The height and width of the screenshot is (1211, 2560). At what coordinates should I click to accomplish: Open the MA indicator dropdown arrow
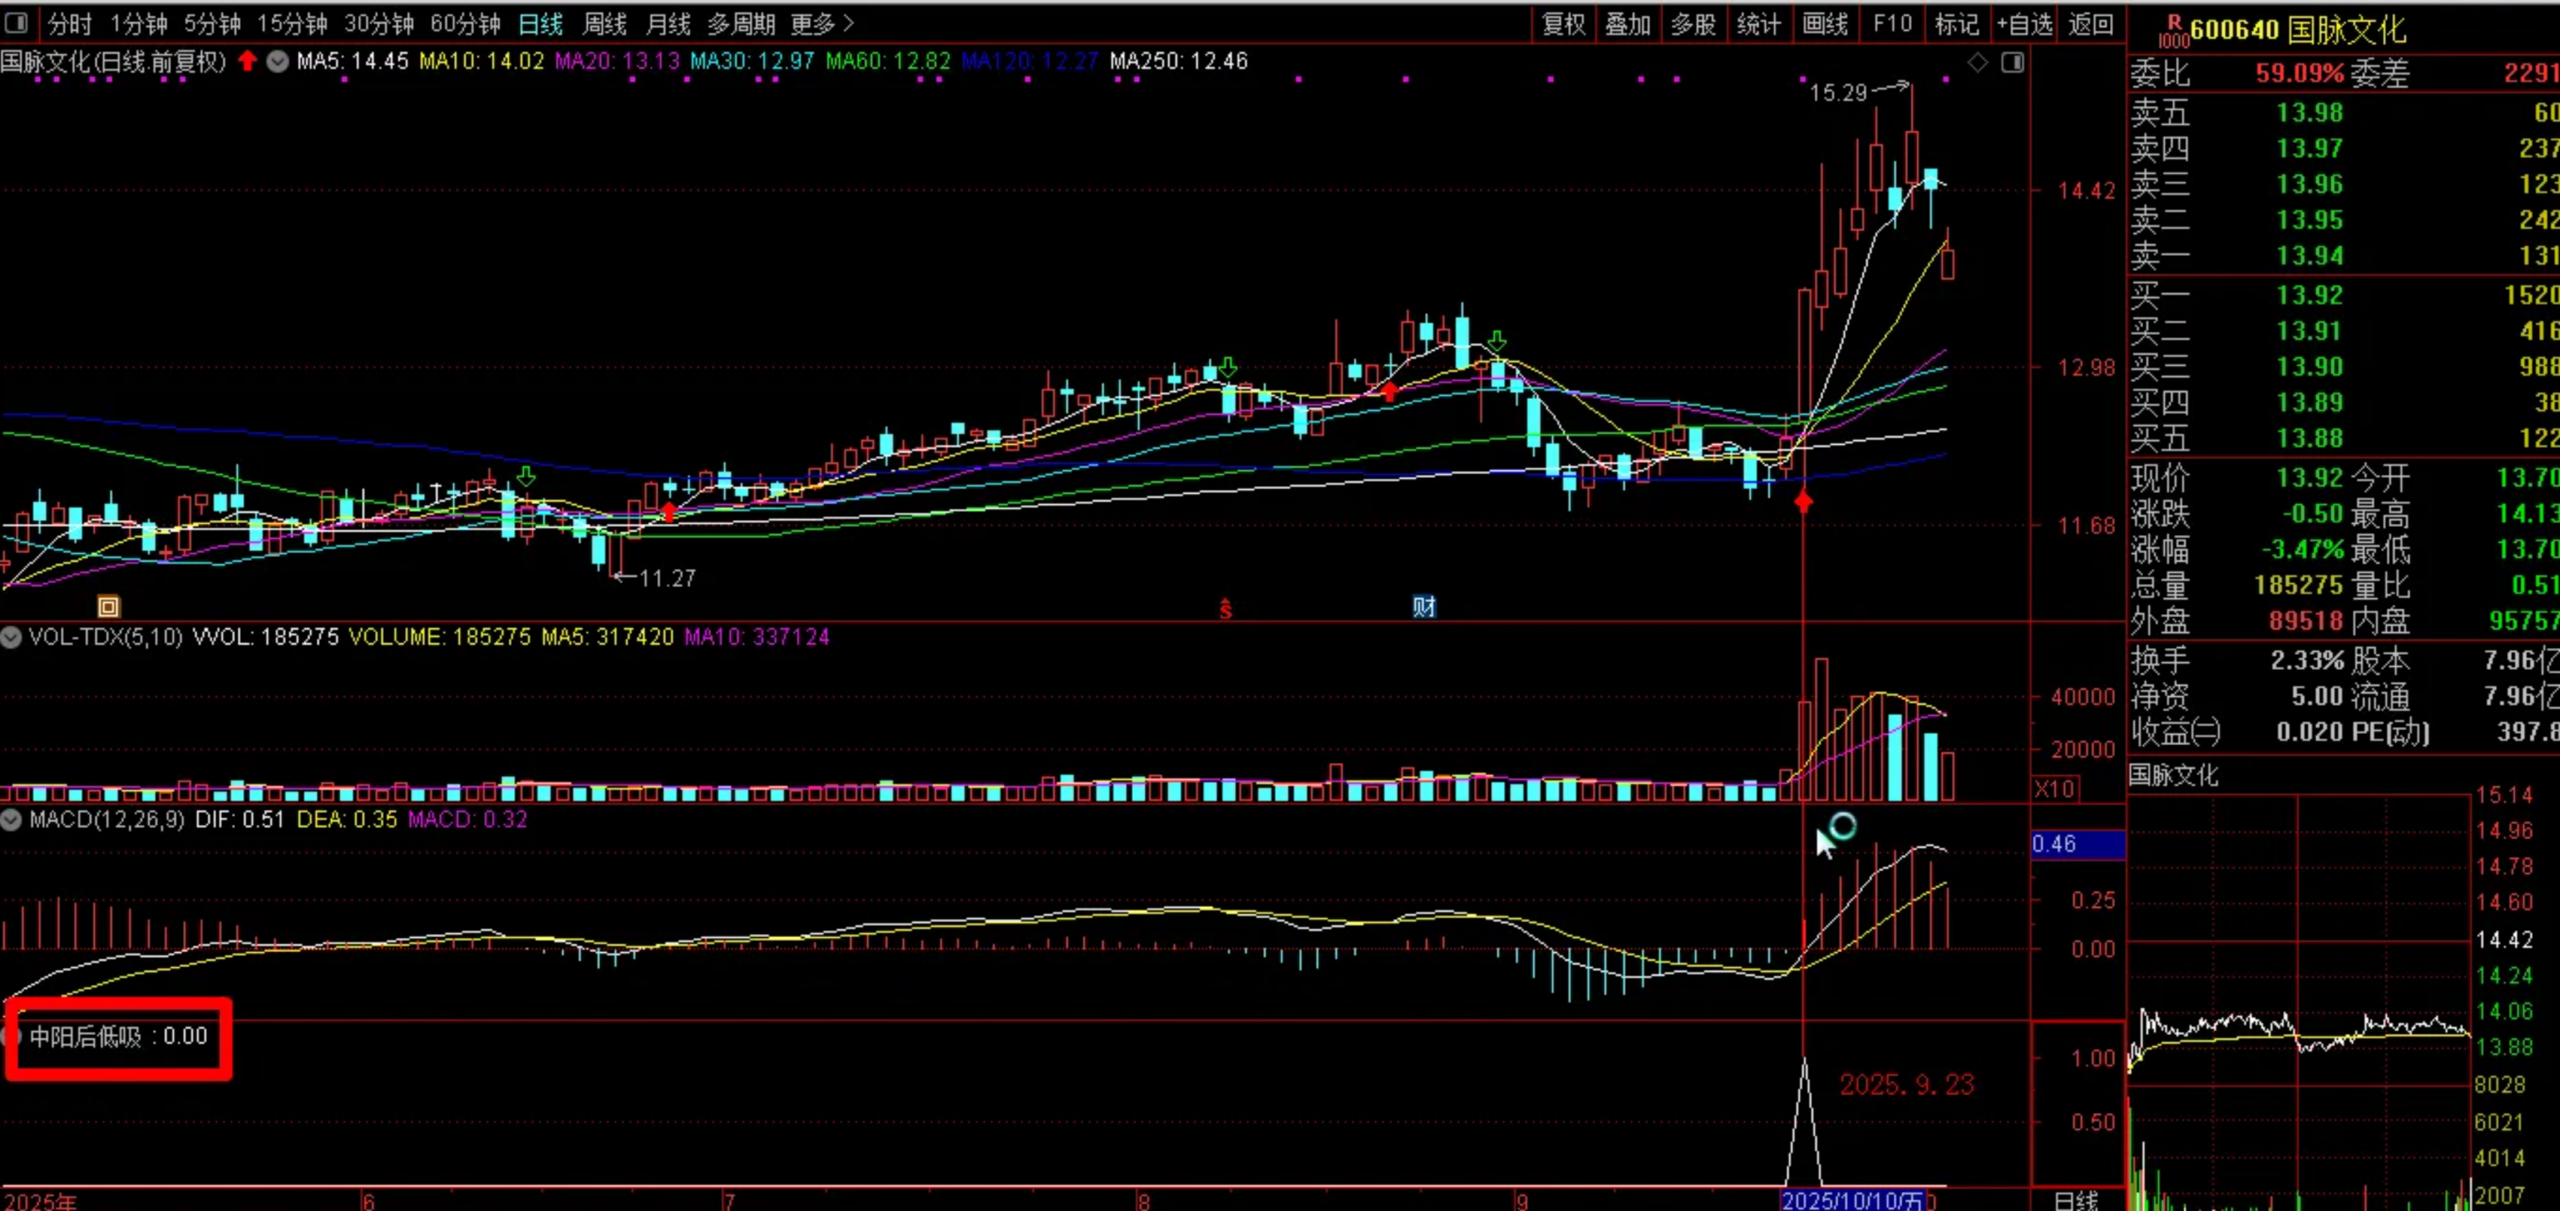click(278, 62)
